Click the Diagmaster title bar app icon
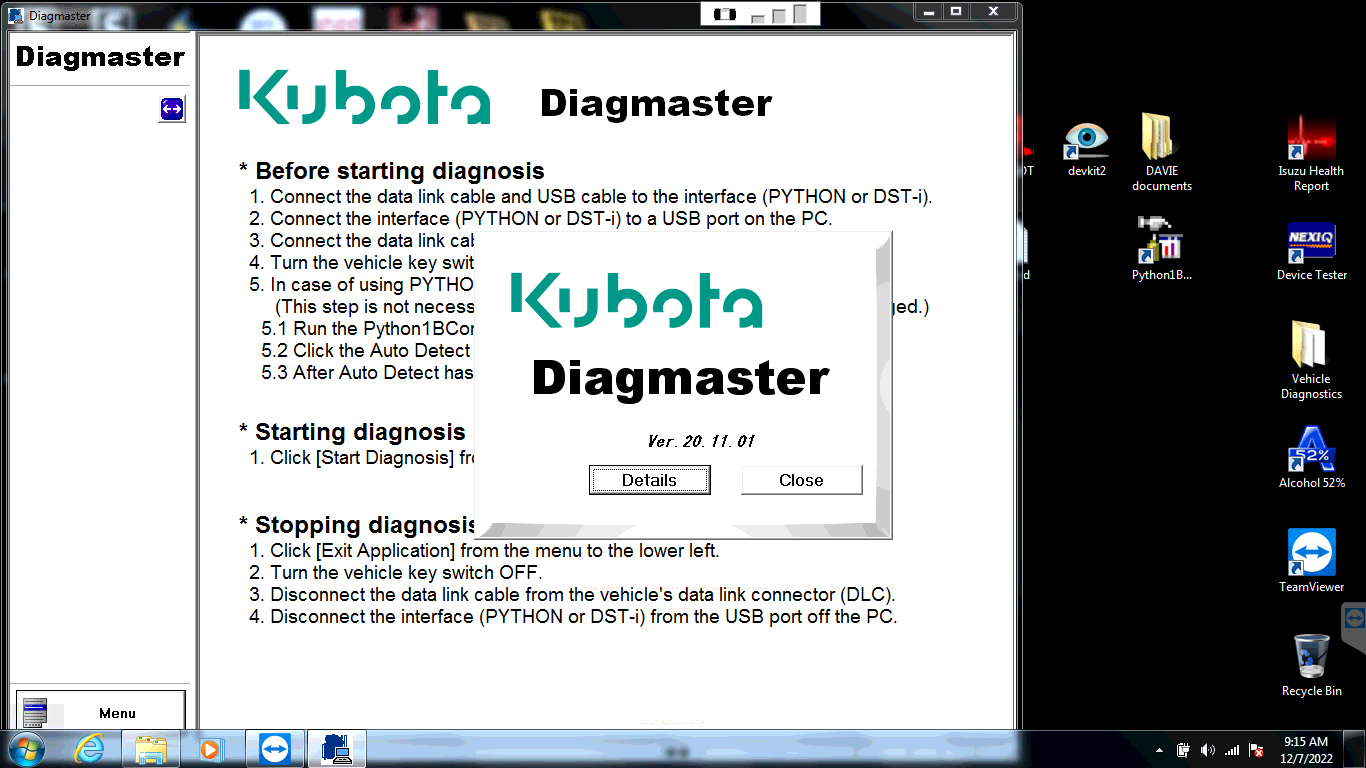Image resolution: width=1366 pixels, height=768 pixels. coord(16,15)
